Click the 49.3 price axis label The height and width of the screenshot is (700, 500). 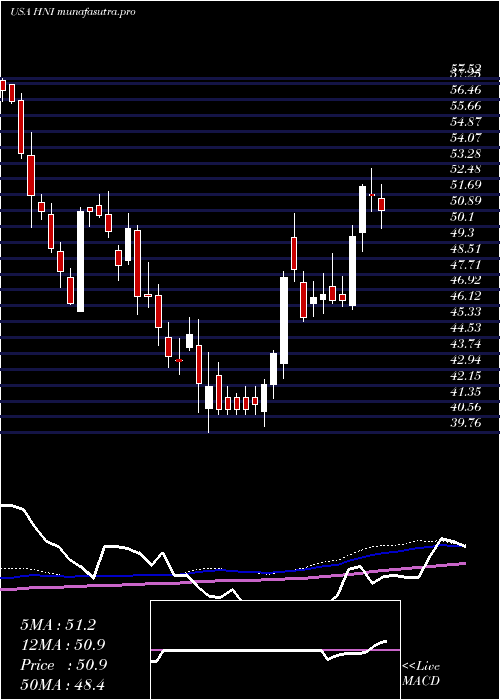pyautogui.click(x=462, y=233)
